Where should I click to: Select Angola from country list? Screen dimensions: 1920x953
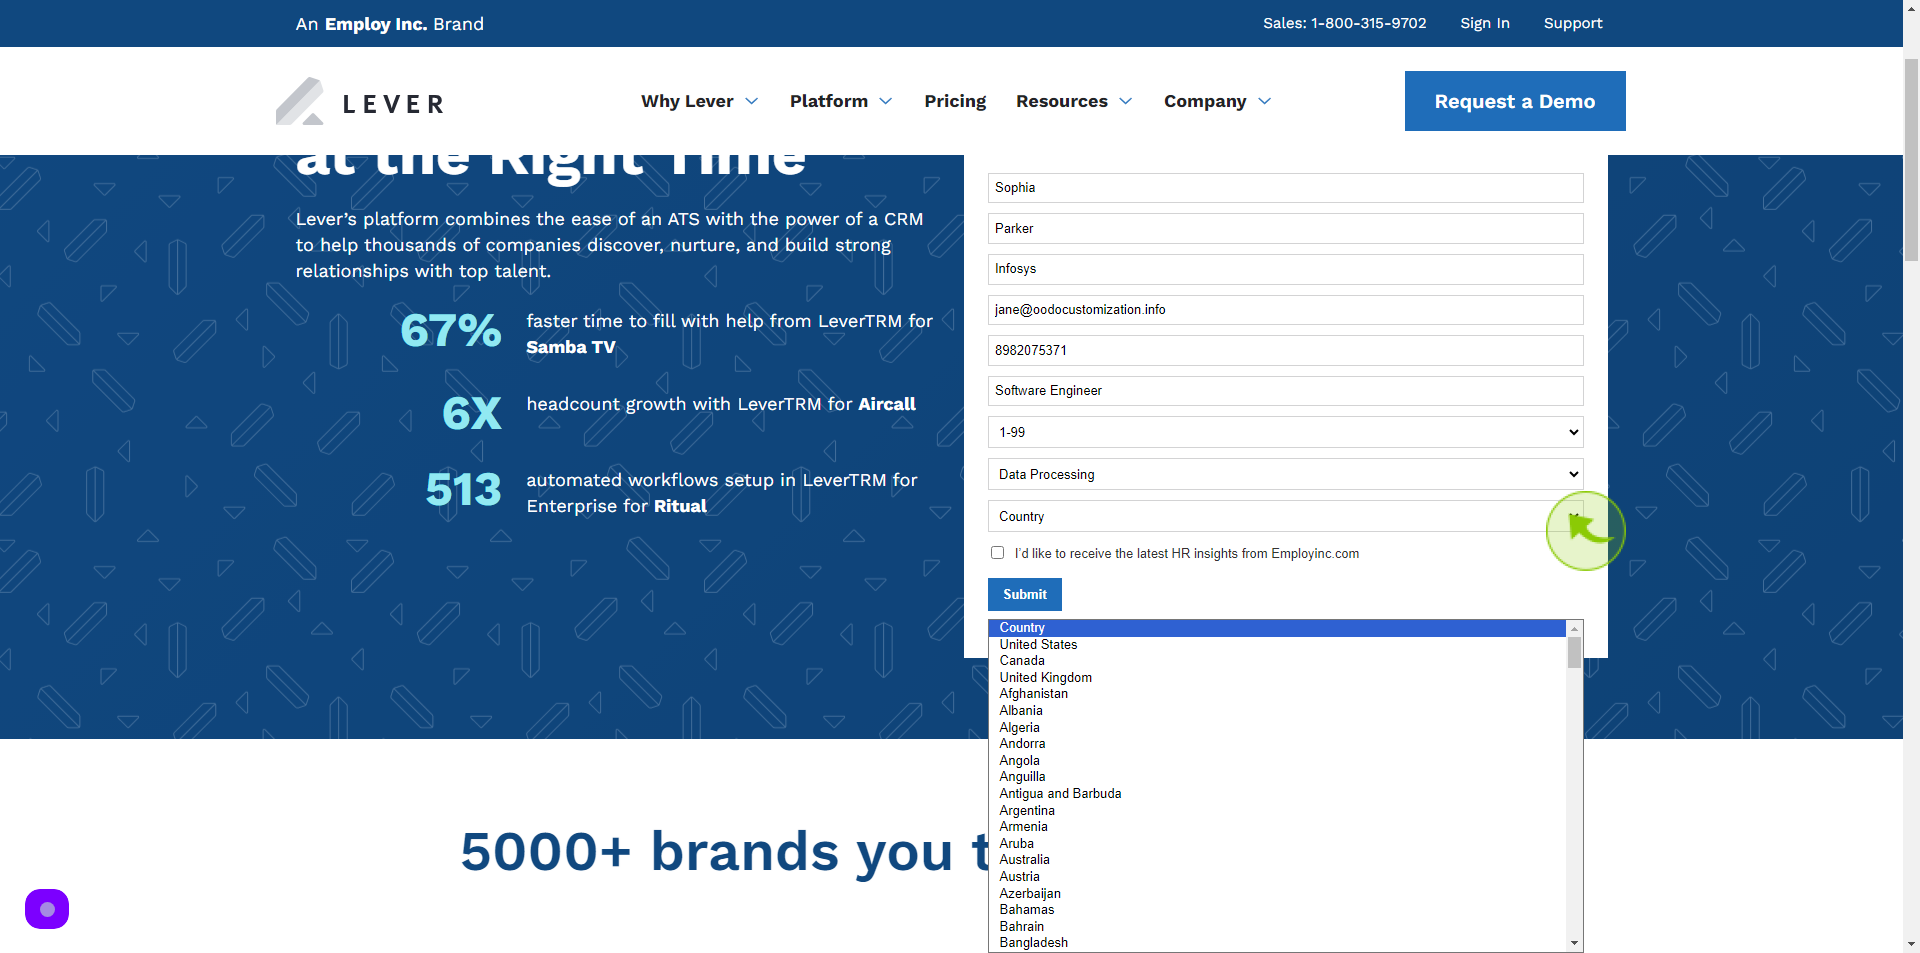tap(1277, 761)
